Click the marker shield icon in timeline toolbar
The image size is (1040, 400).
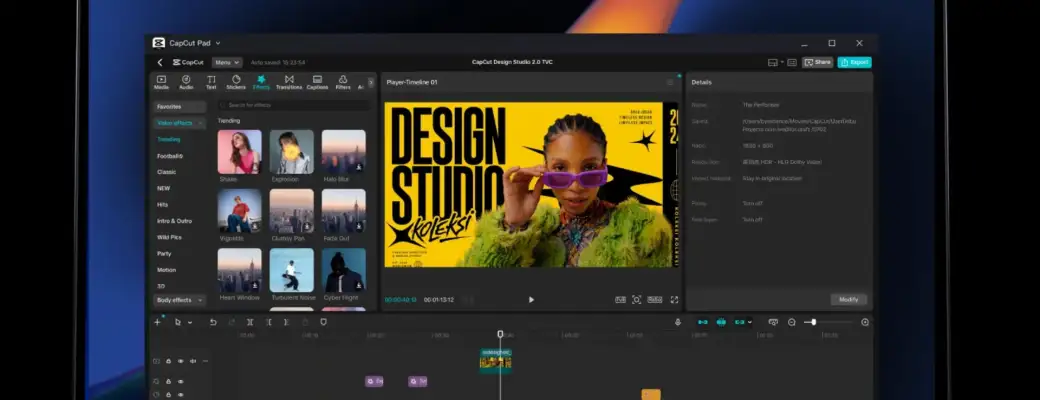coord(323,322)
